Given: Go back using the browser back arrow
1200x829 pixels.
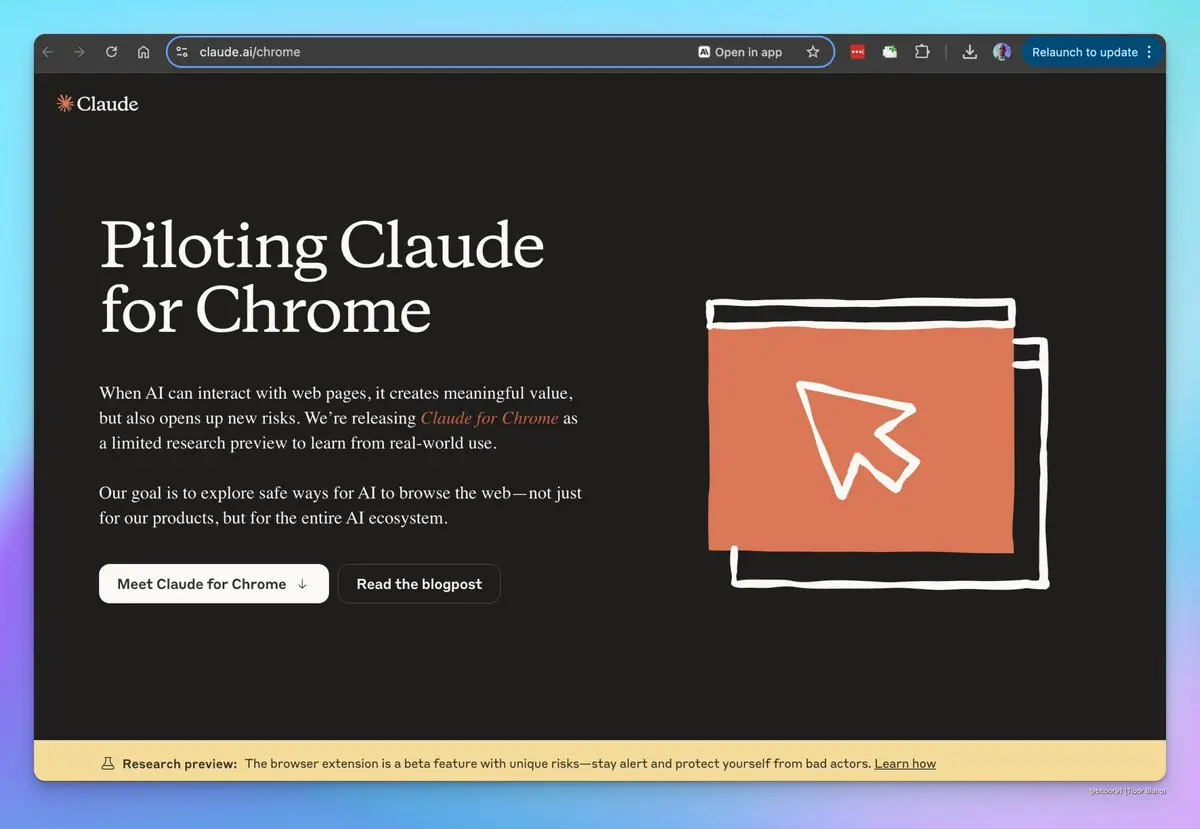Looking at the screenshot, I should 47,52.
